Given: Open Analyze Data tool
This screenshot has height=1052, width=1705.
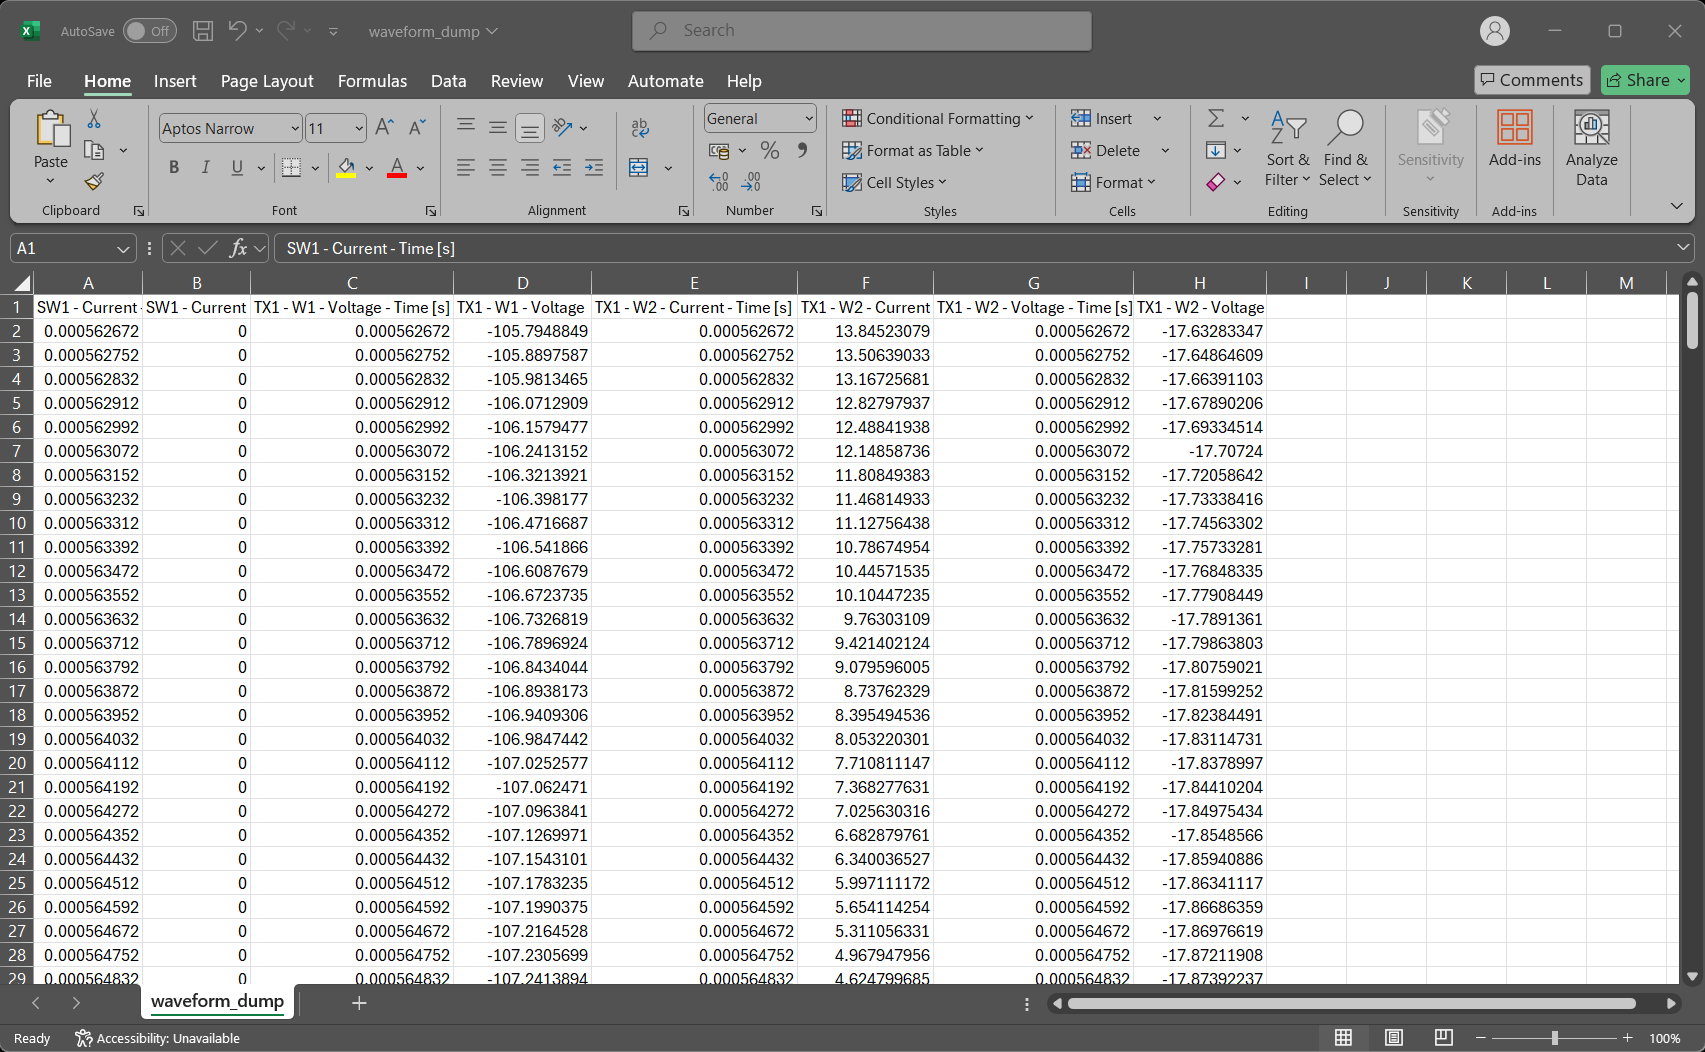Looking at the screenshot, I should click(x=1592, y=148).
